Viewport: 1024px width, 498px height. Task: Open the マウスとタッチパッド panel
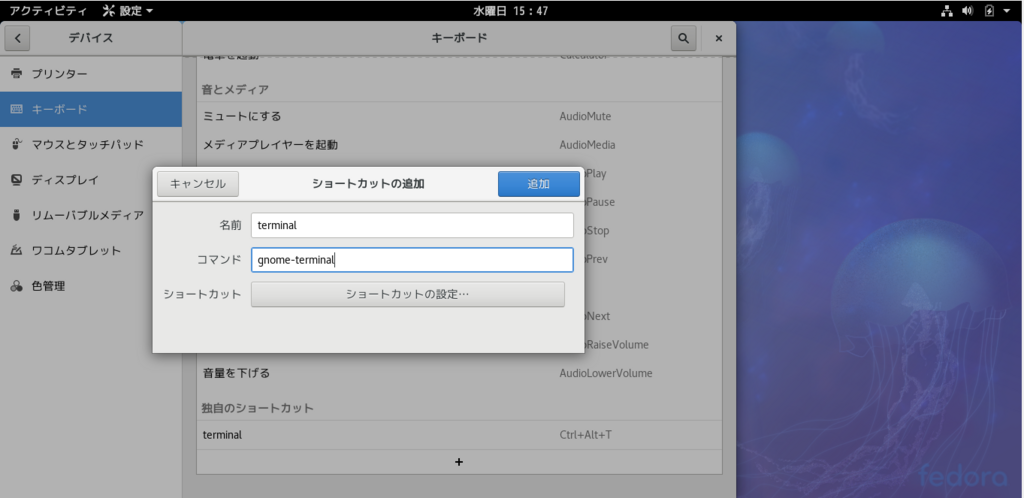coord(91,144)
